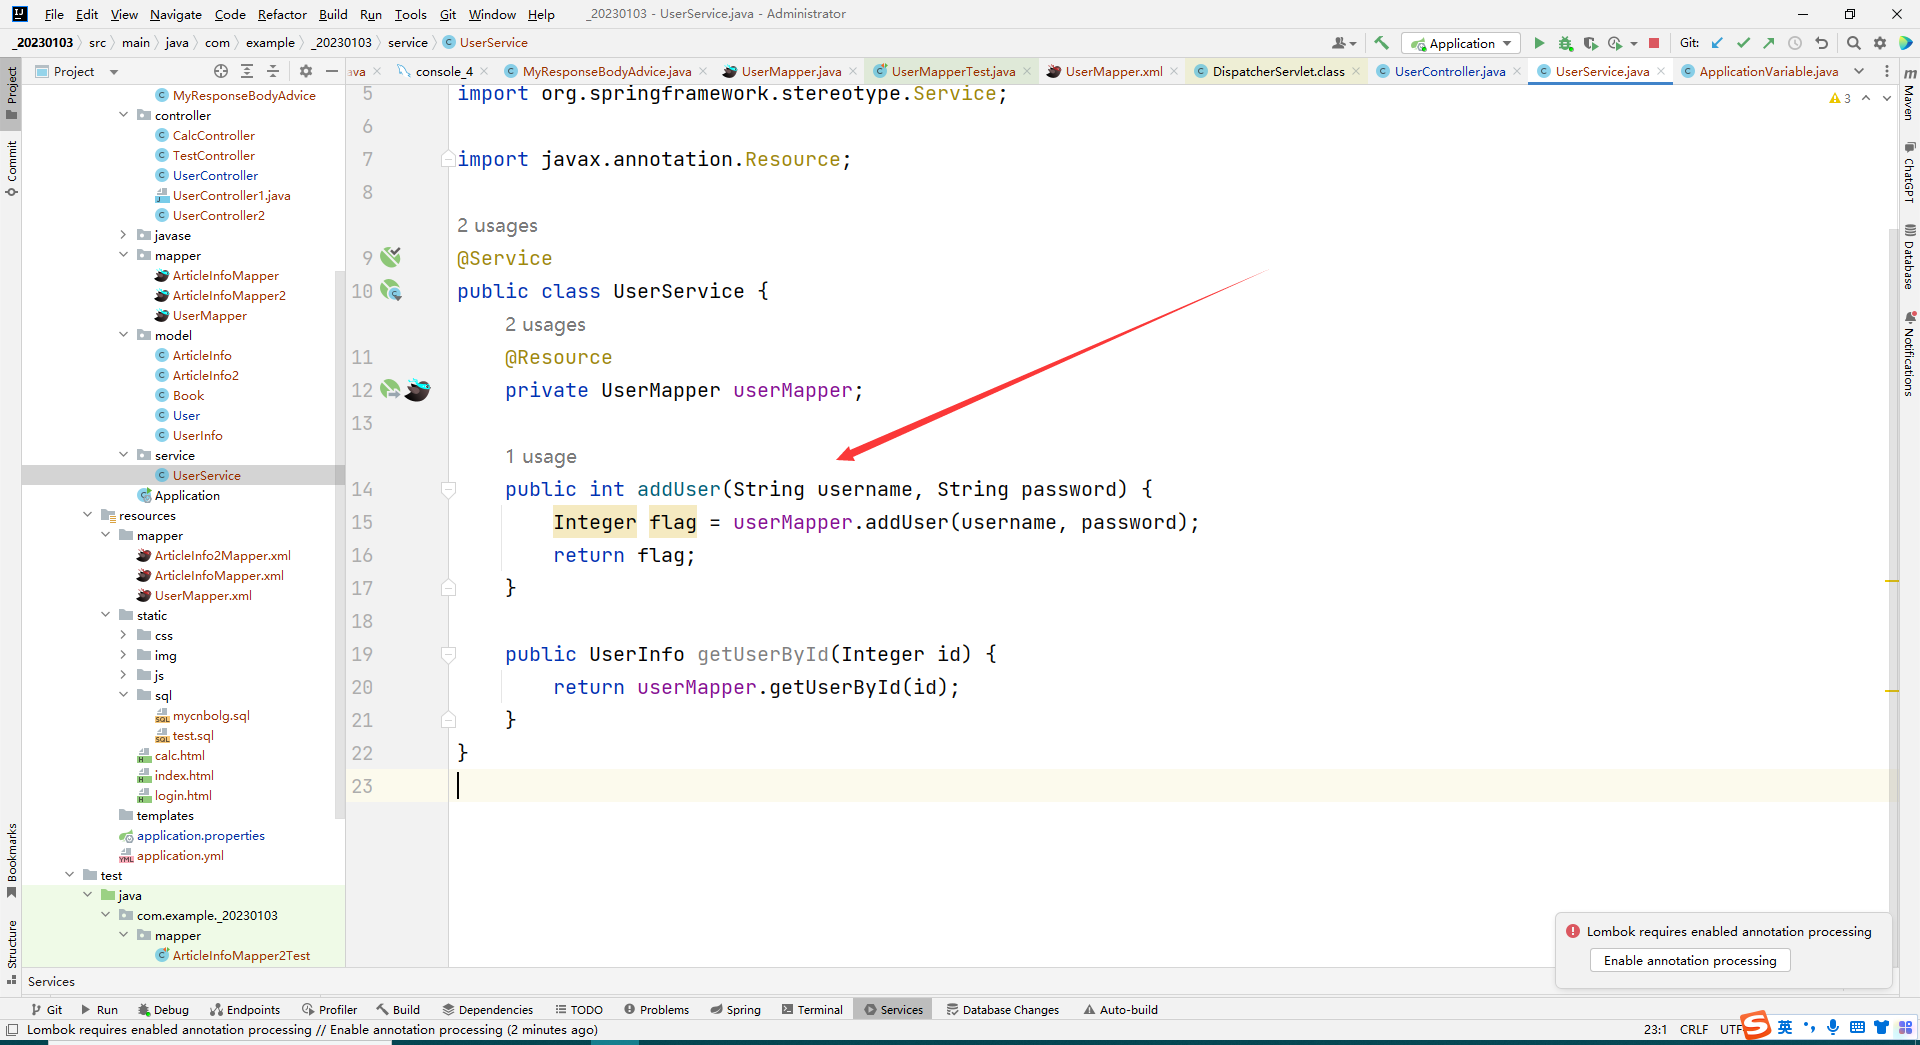Click the warnings indicator showing 3
1920x1045 pixels.
(1840, 98)
